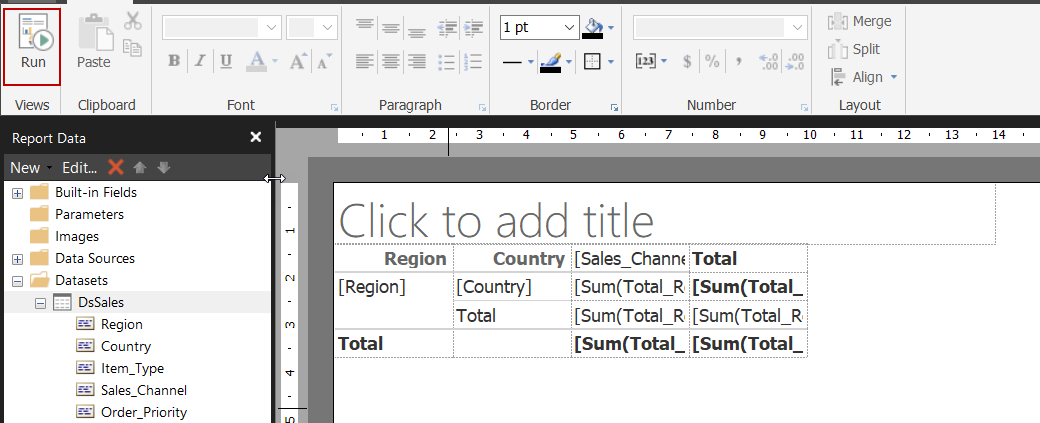This screenshot has width=1040, height=423.
Task: Open the font size combo box
Action: coord(312,27)
